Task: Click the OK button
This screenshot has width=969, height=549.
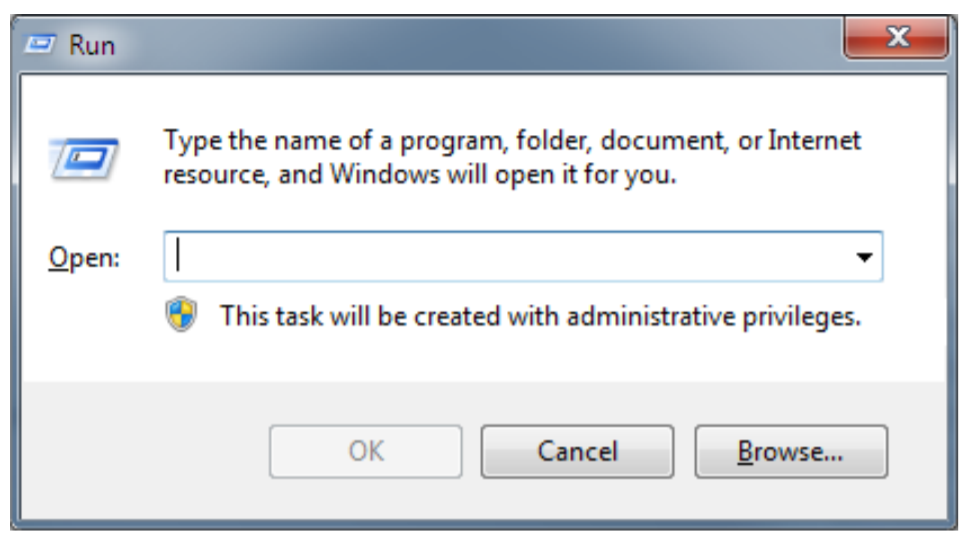Action: click(365, 451)
